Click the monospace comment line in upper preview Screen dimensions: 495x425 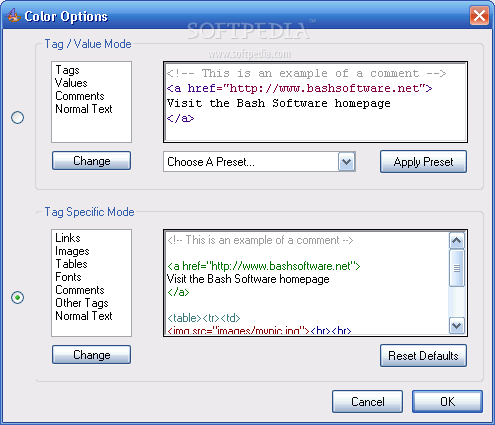coord(306,73)
